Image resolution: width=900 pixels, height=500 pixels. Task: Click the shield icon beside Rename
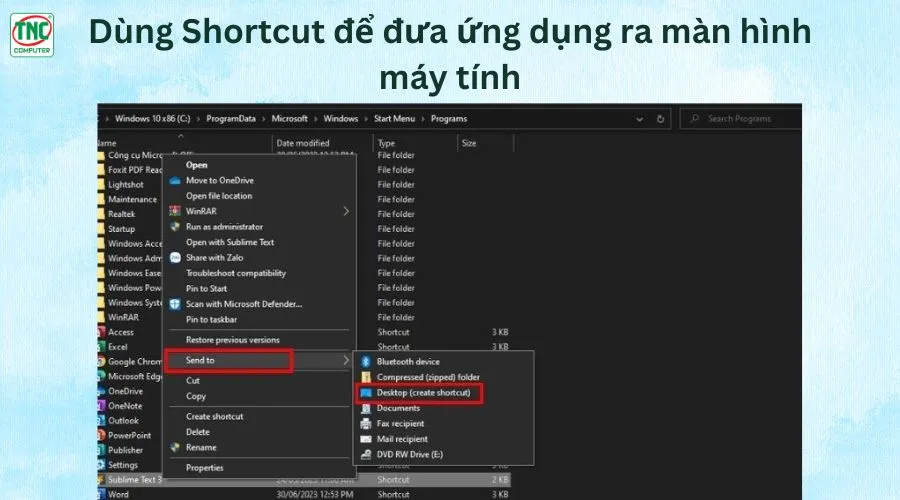tap(175, 447)
